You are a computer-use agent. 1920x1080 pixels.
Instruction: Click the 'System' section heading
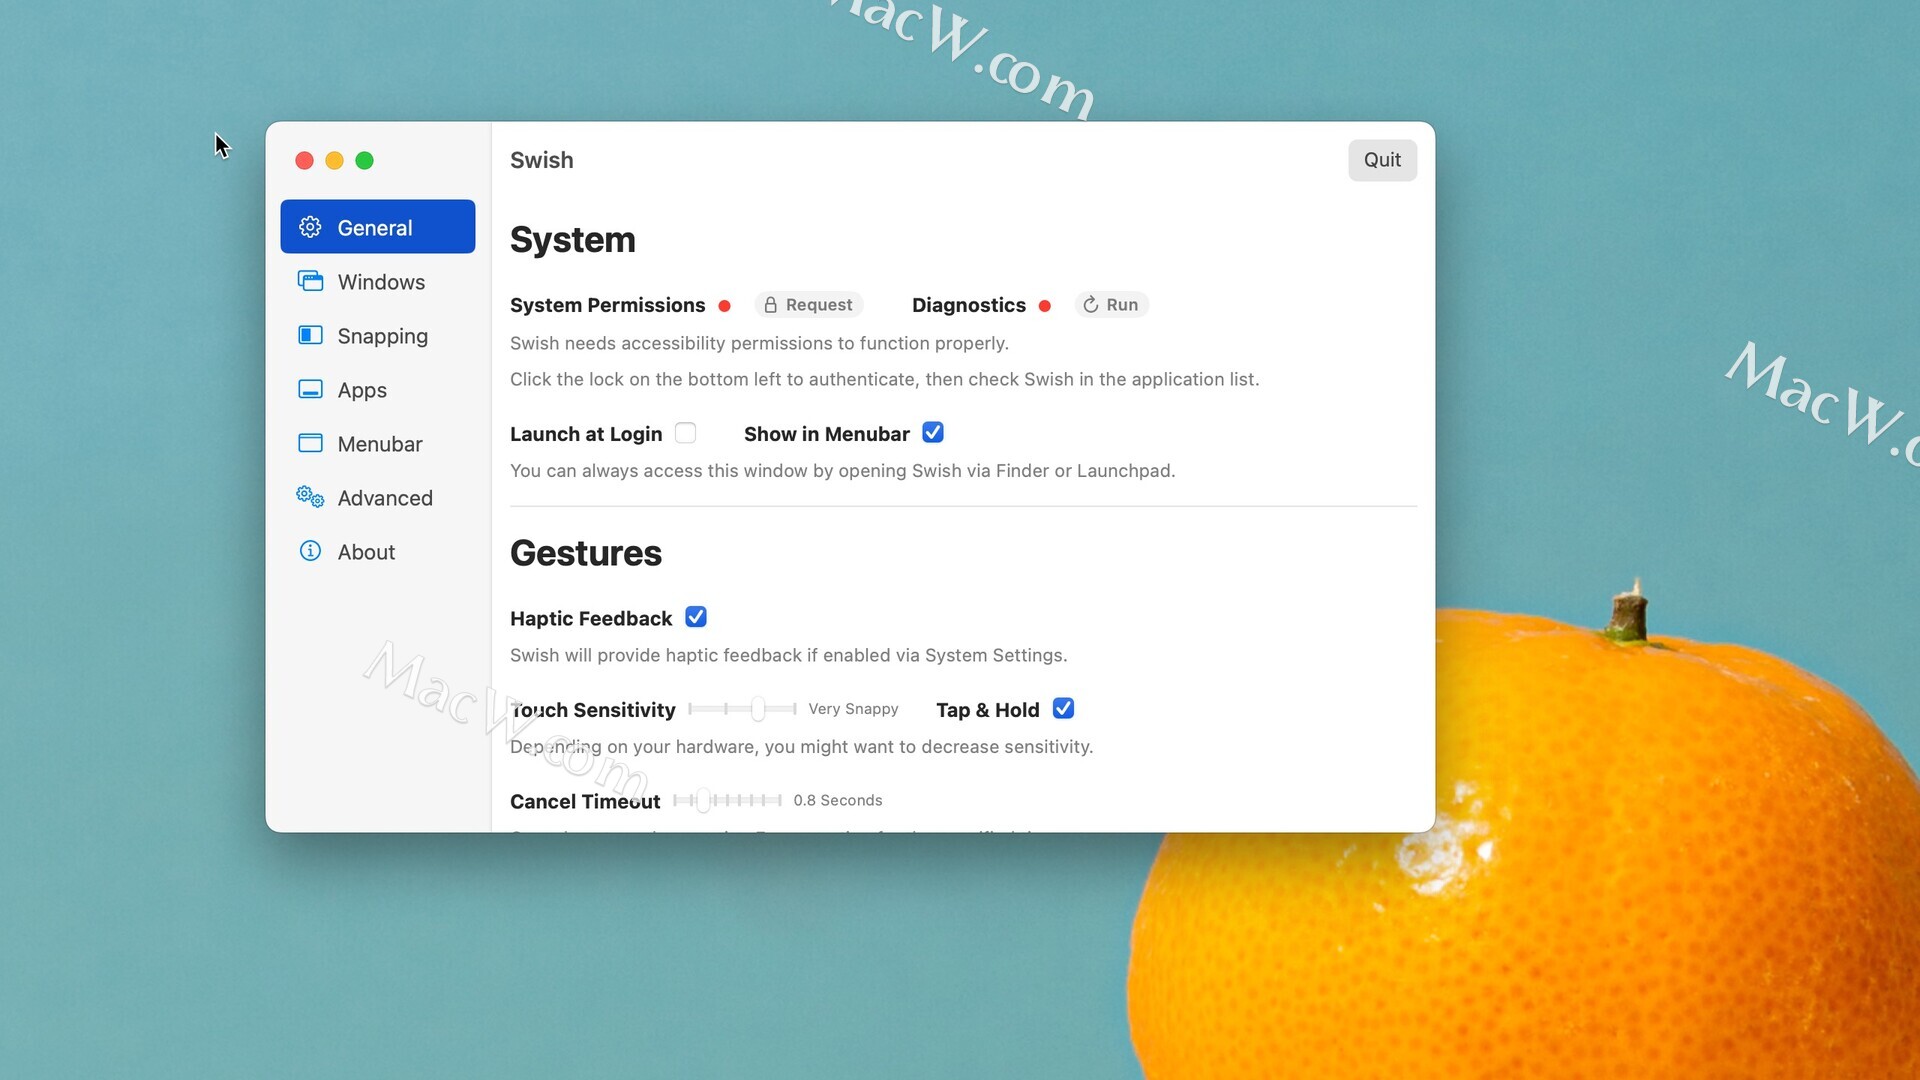pos(573,240)
